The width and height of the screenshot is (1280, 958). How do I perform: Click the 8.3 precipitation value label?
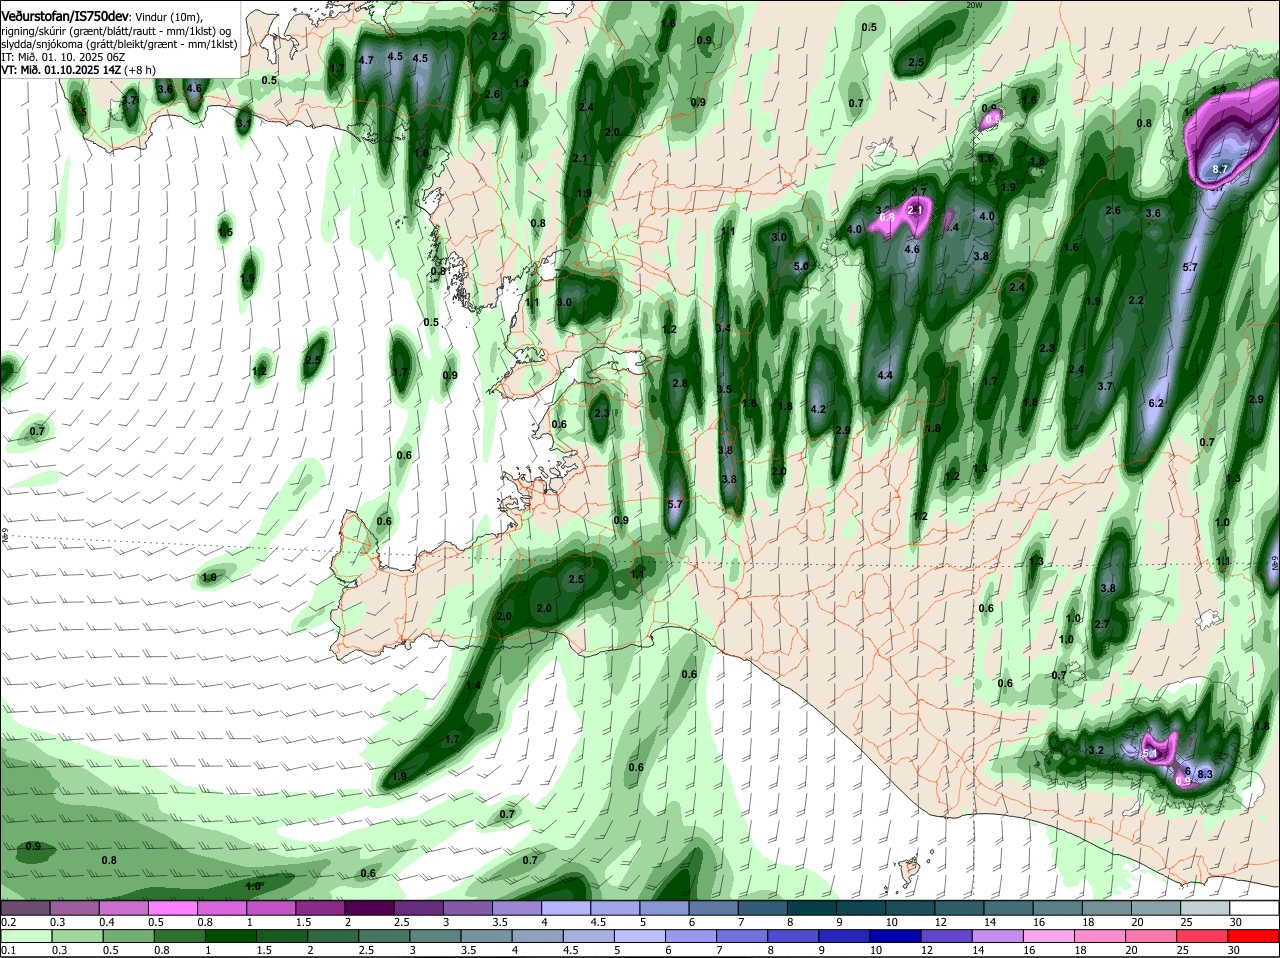(1204, 773)
